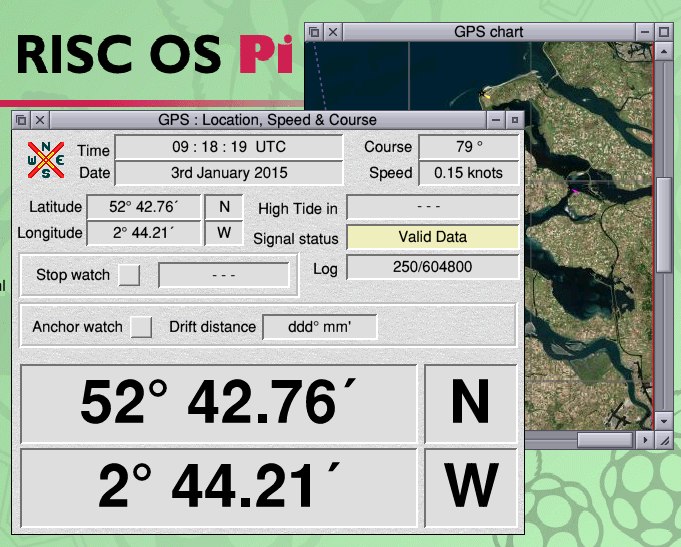The width and height of the screenshot is (681, 547).
Task: Click the GPS chart scroll up arrow
Action: pyautogui.click(x=664, y=52)
